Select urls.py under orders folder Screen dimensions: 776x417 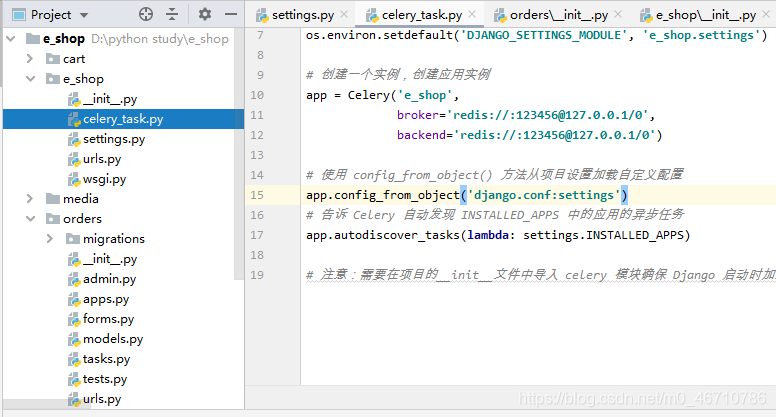[102, 399]
